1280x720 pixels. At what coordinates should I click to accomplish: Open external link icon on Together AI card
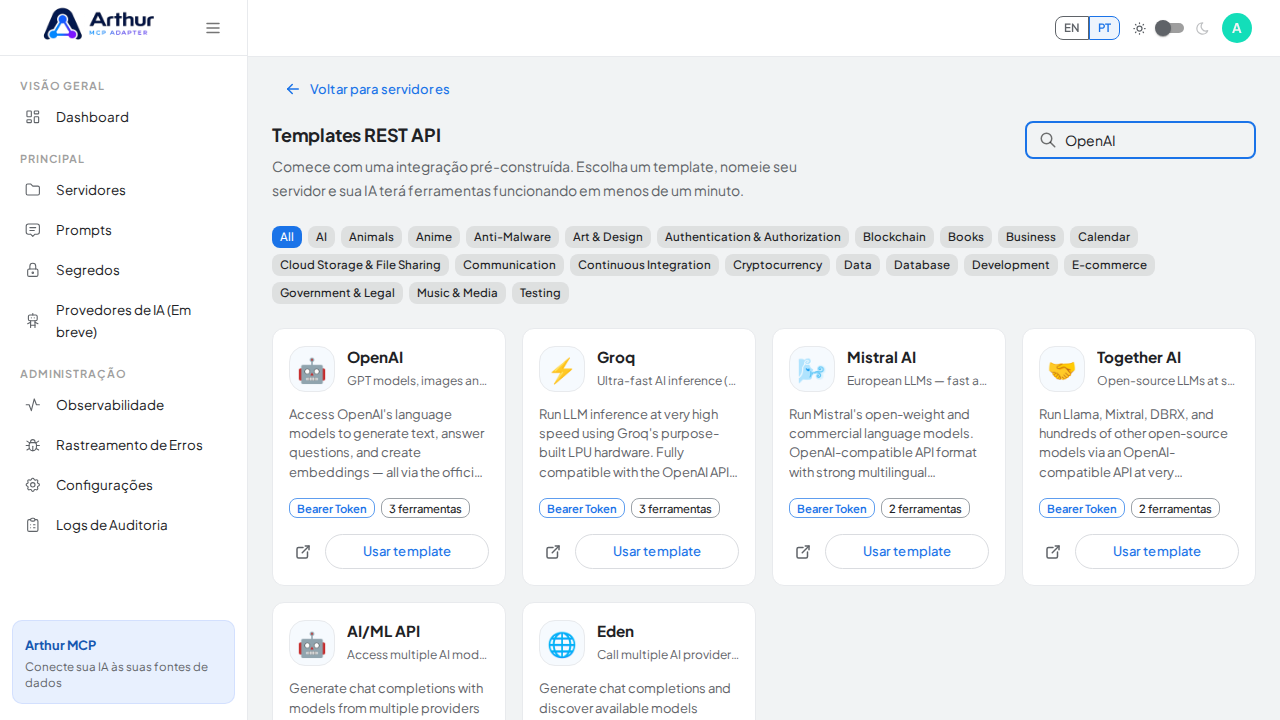coord(1053,552)
